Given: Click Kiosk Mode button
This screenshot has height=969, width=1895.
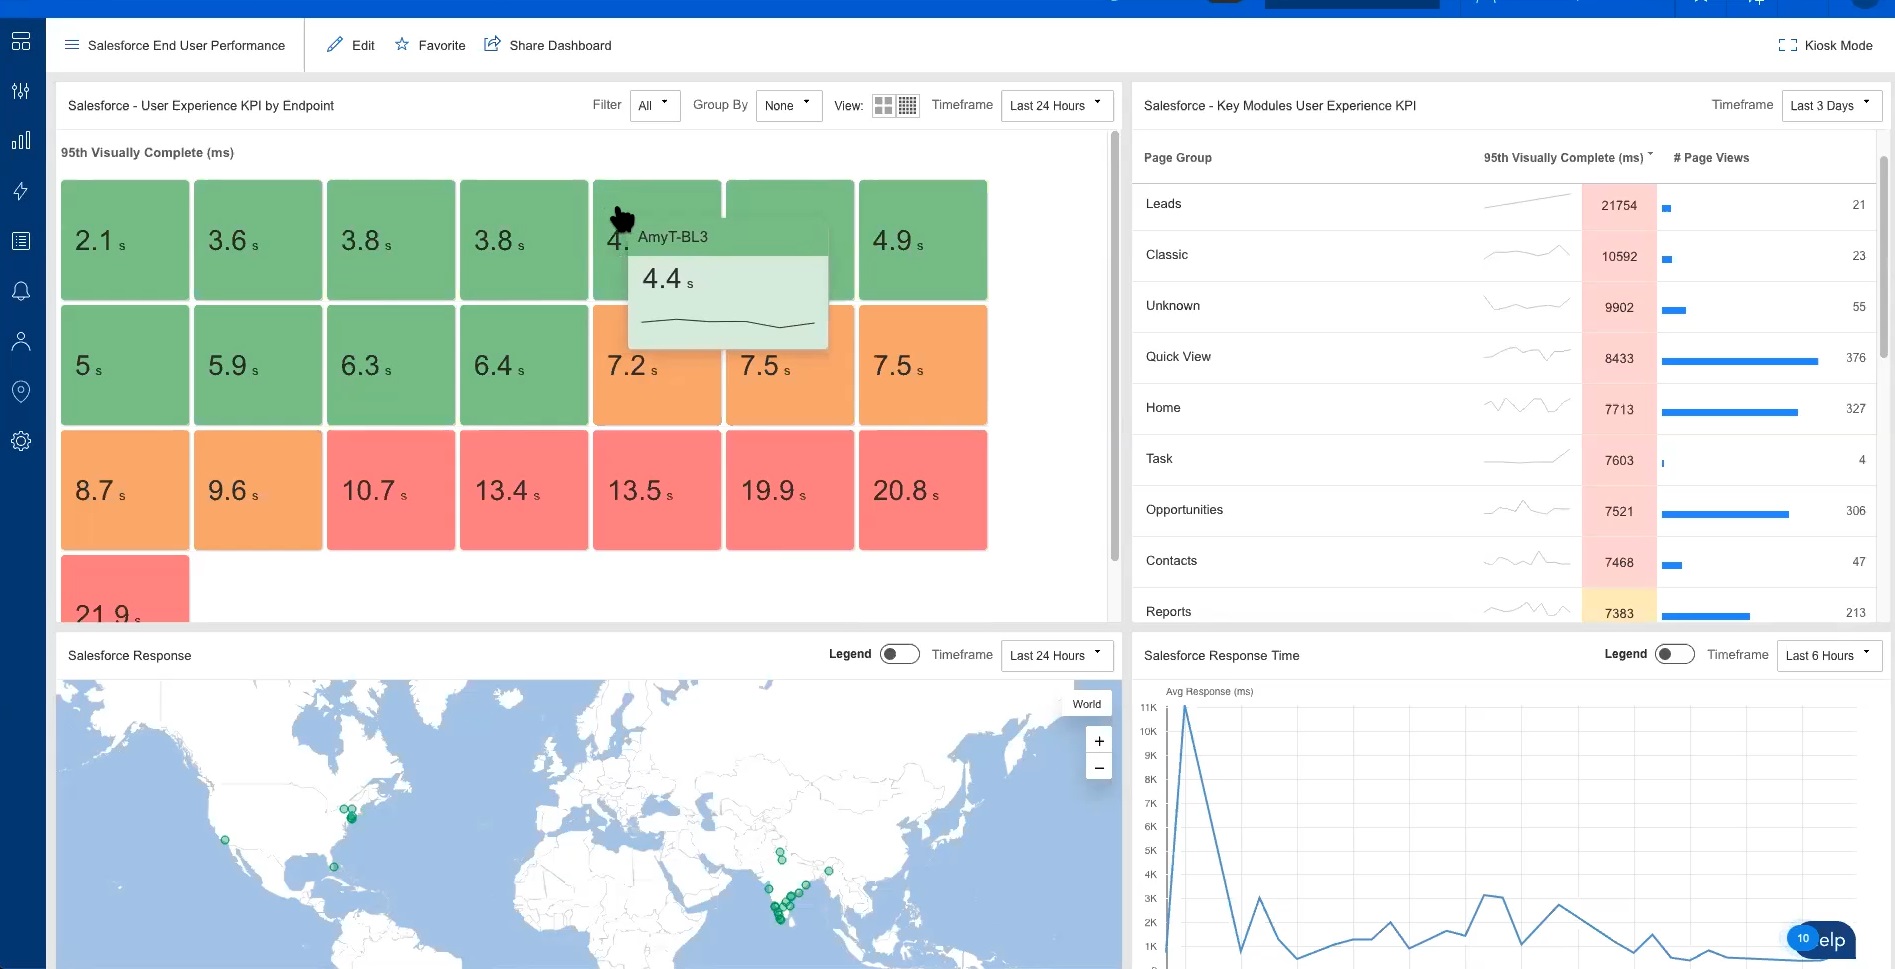Looking at the screenshot, I should tap(1825, 45).
